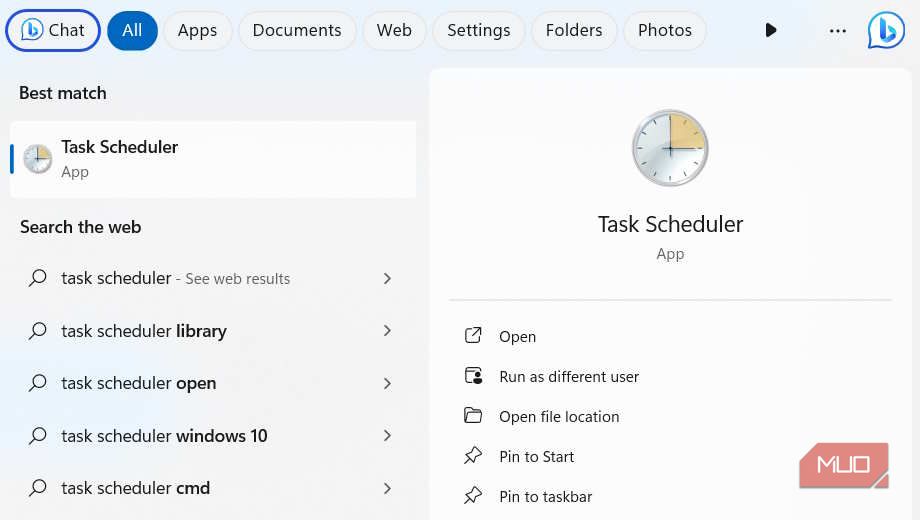Expand the 'task scheduler open' suggestion arrow
The height and width of the screenshot is (520, 920).
coord(387,383)
